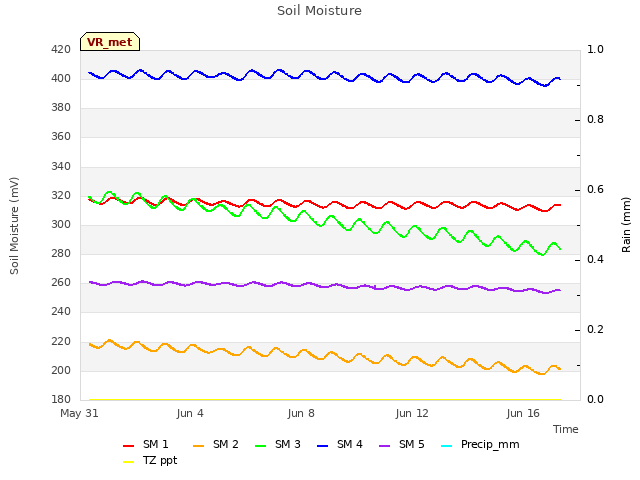Click the 0.2 rain-axis tick label

595,329
